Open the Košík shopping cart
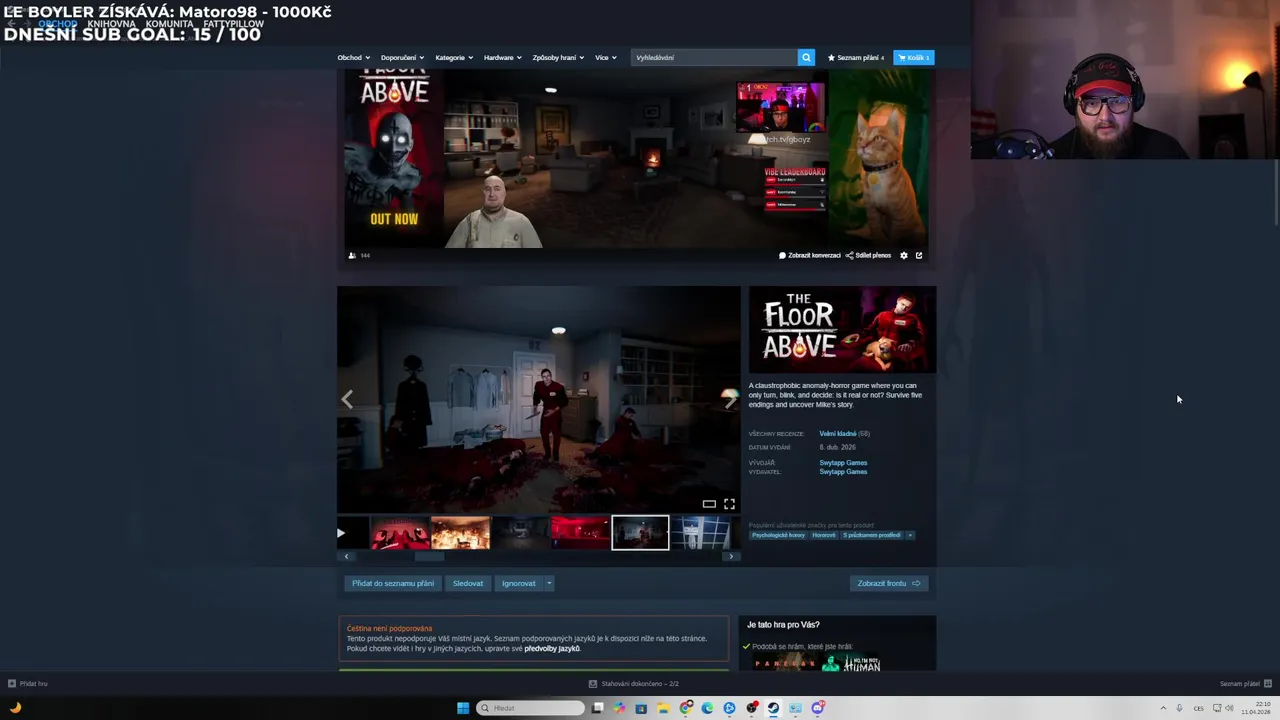1280x720 pixels. (x=914, y=57)
